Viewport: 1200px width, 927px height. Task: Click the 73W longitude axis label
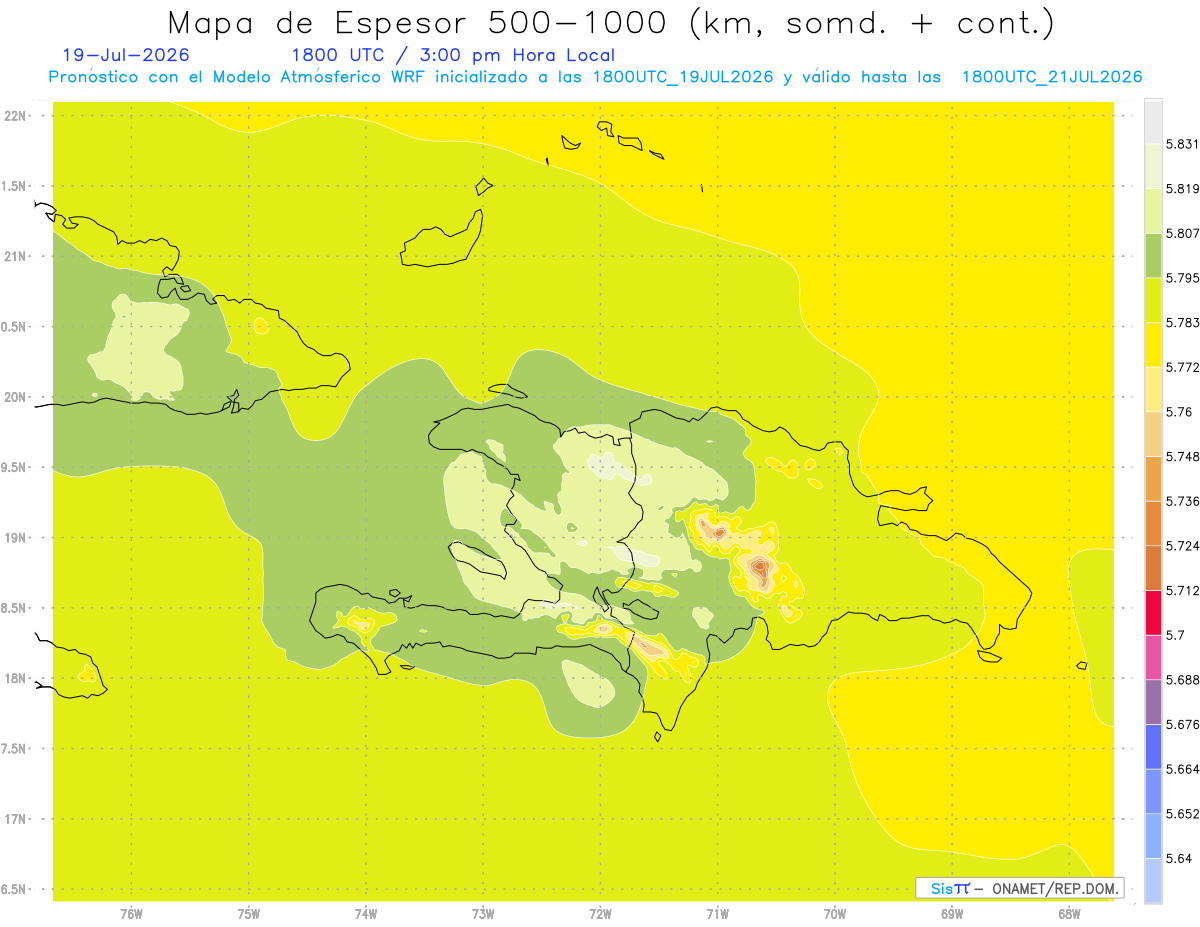(x=483, y=914)
